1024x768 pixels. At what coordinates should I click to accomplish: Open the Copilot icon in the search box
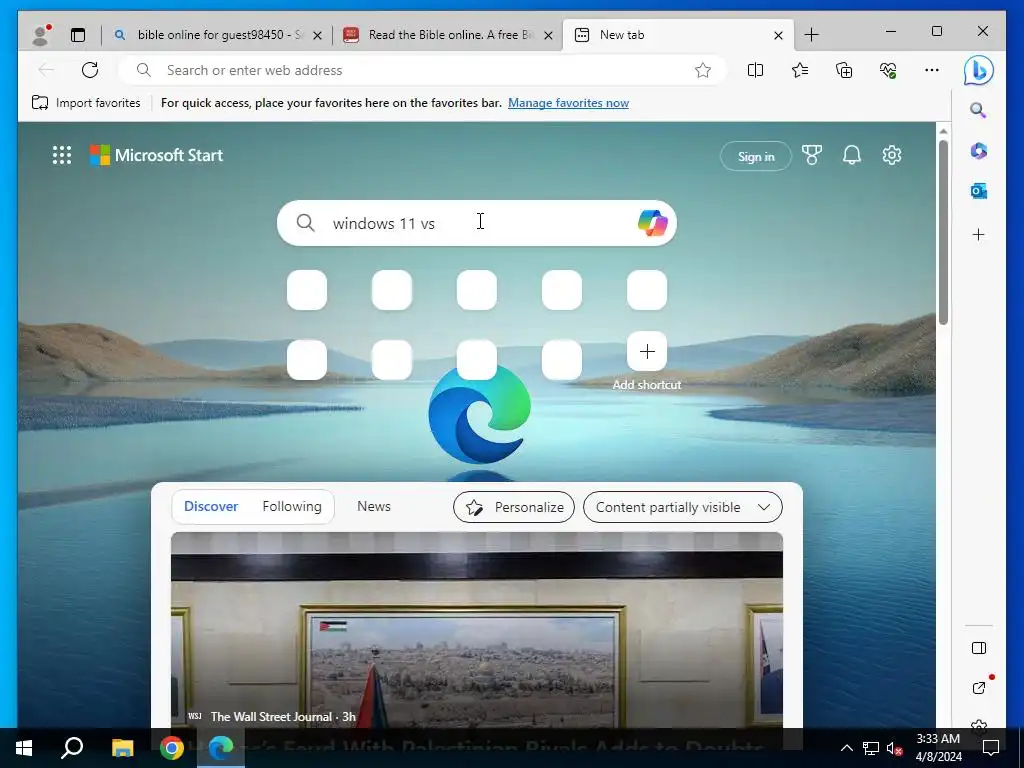pos(652,223)
